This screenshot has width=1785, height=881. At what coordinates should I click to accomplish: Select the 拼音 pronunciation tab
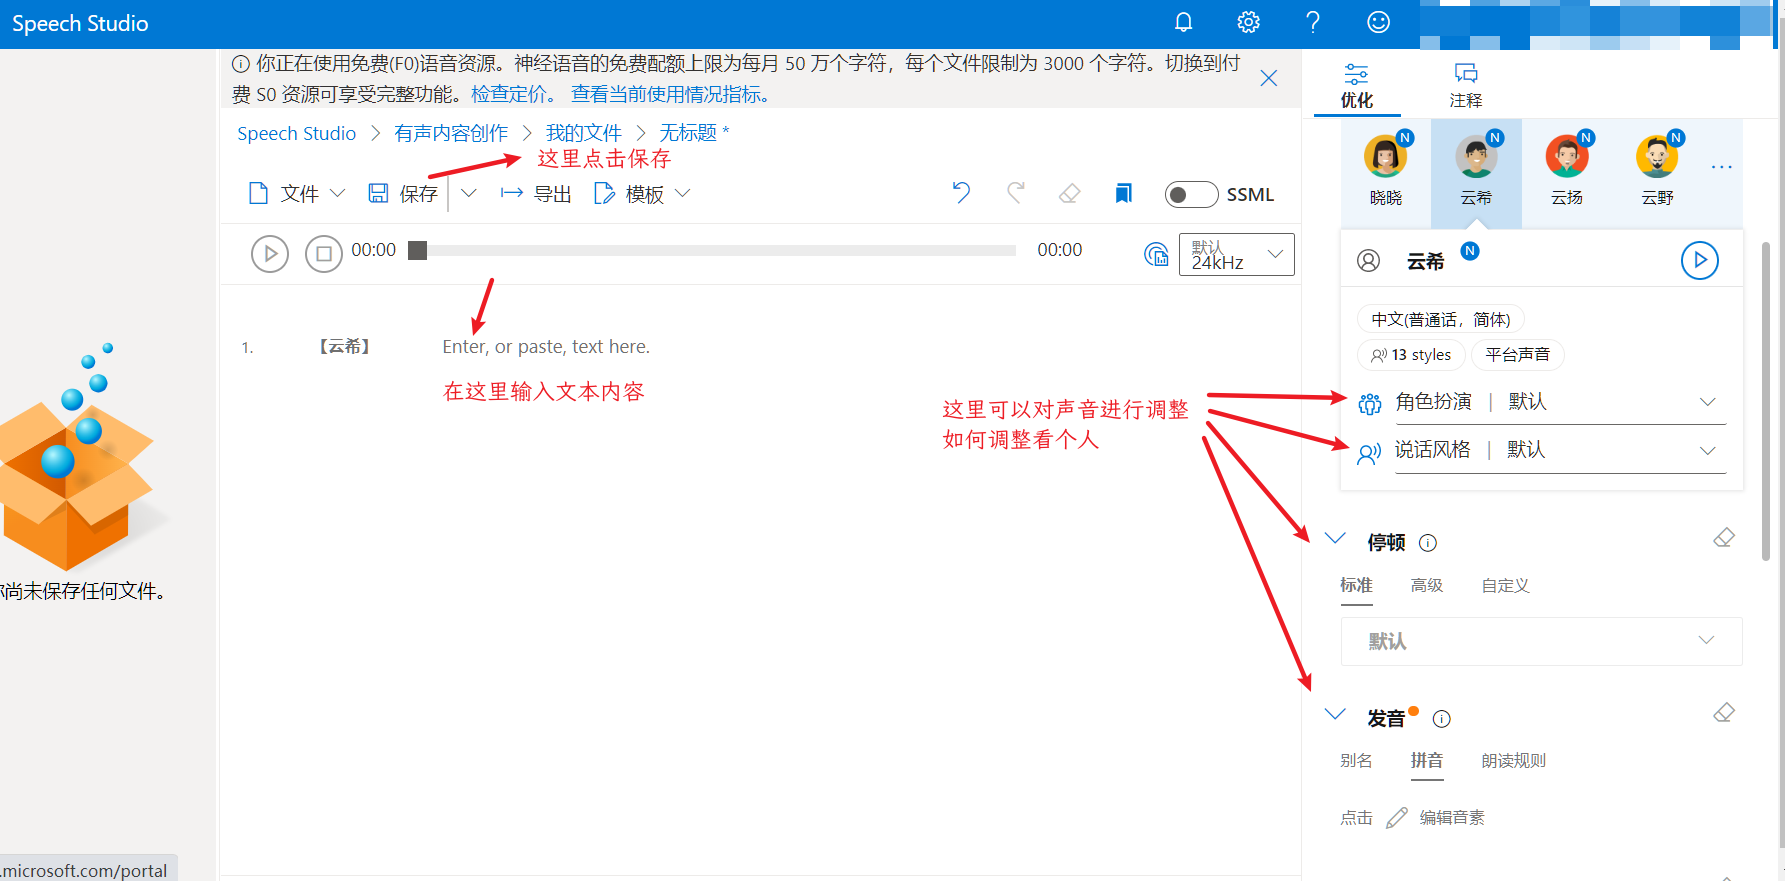coord(1426,761)
